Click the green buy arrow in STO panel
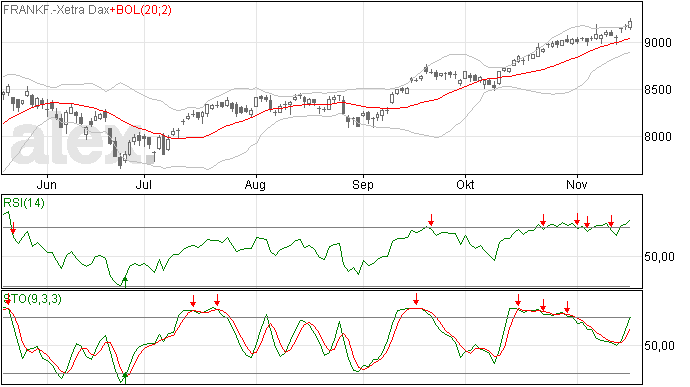Screen dimensions: 690x387 (125, 378)
